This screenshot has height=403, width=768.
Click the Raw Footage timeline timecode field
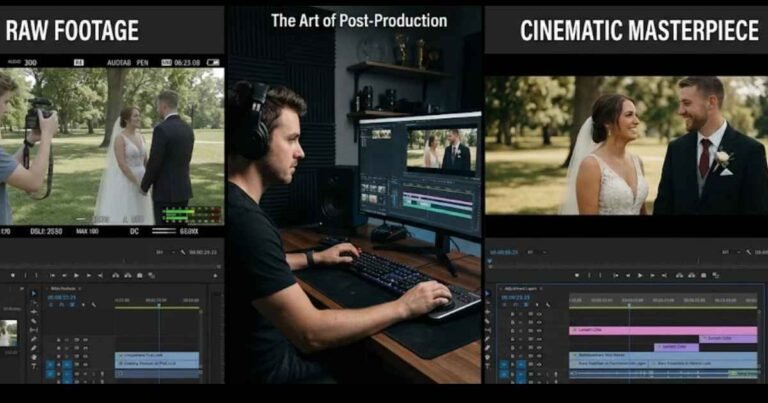62,298
